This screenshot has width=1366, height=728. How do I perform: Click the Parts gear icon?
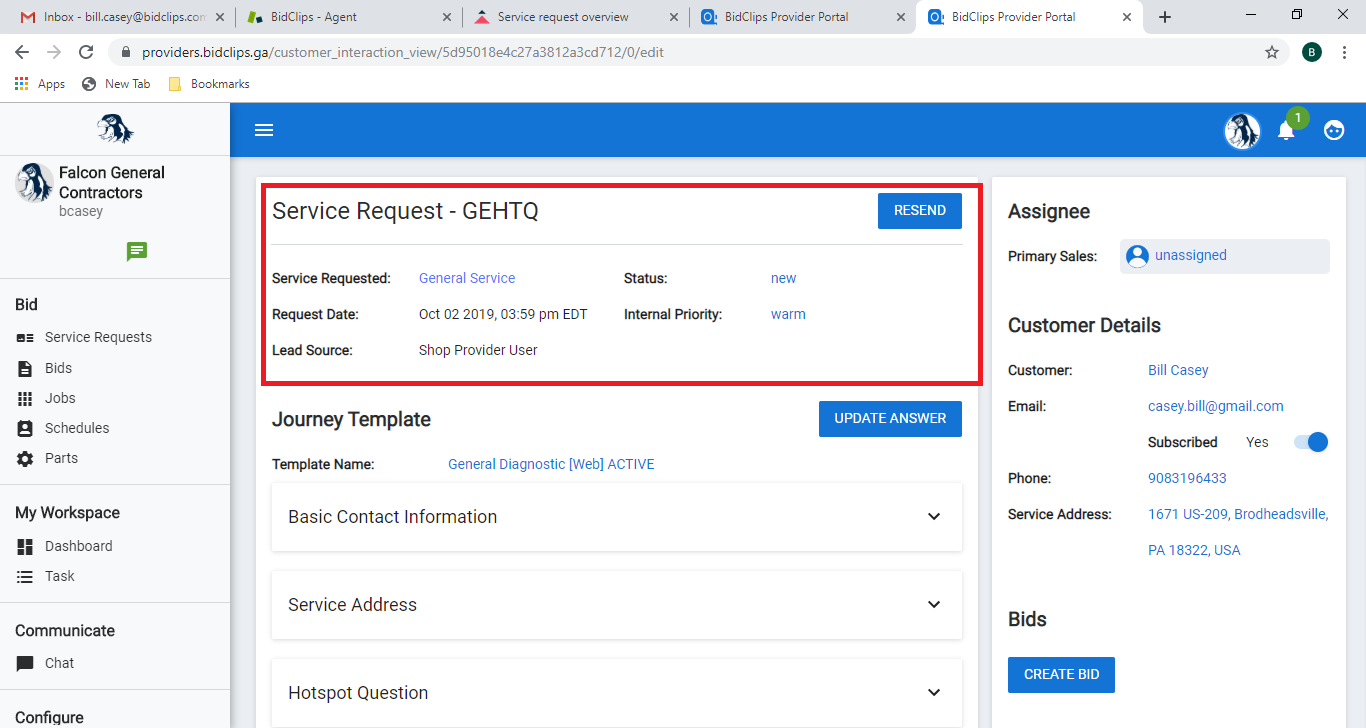click(x=25, y=459)
